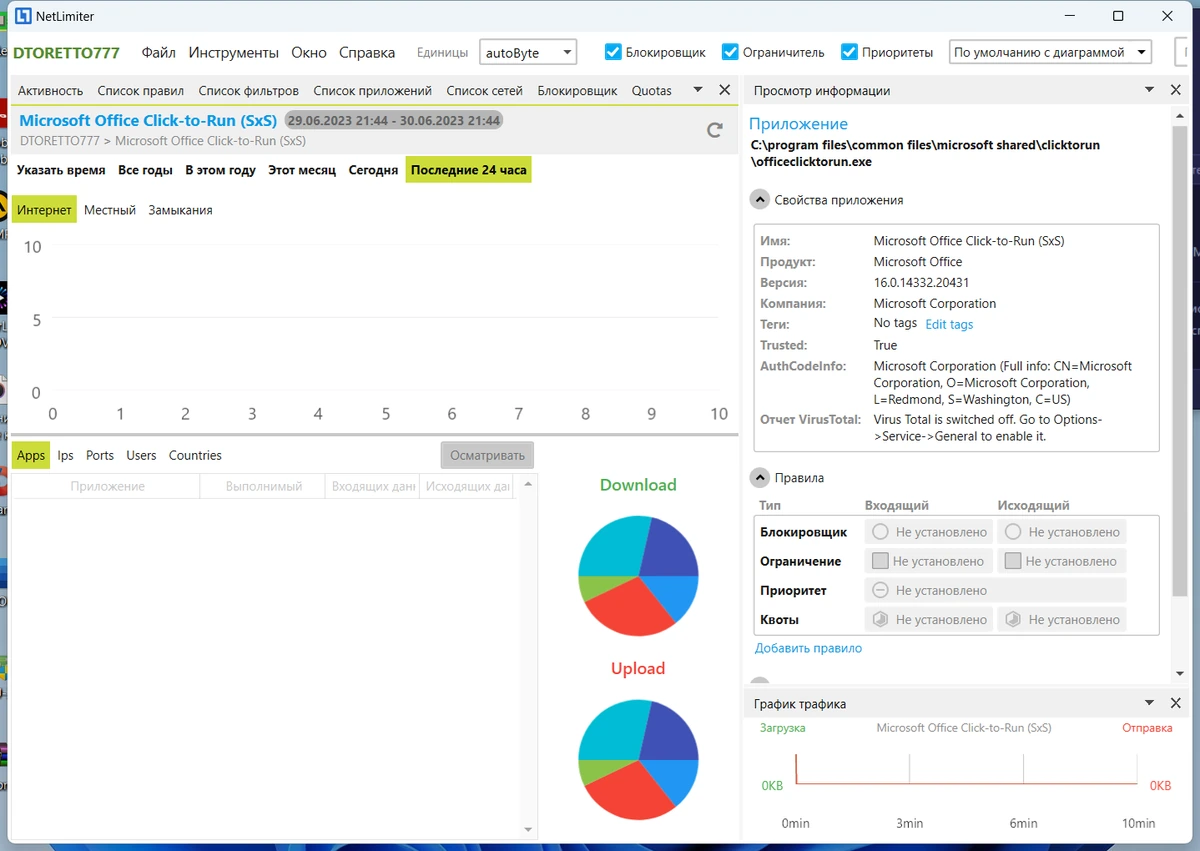Toggle the Блокировщик checkbox in the toolbar
1200x851 pixels.
tap(613, 52)
